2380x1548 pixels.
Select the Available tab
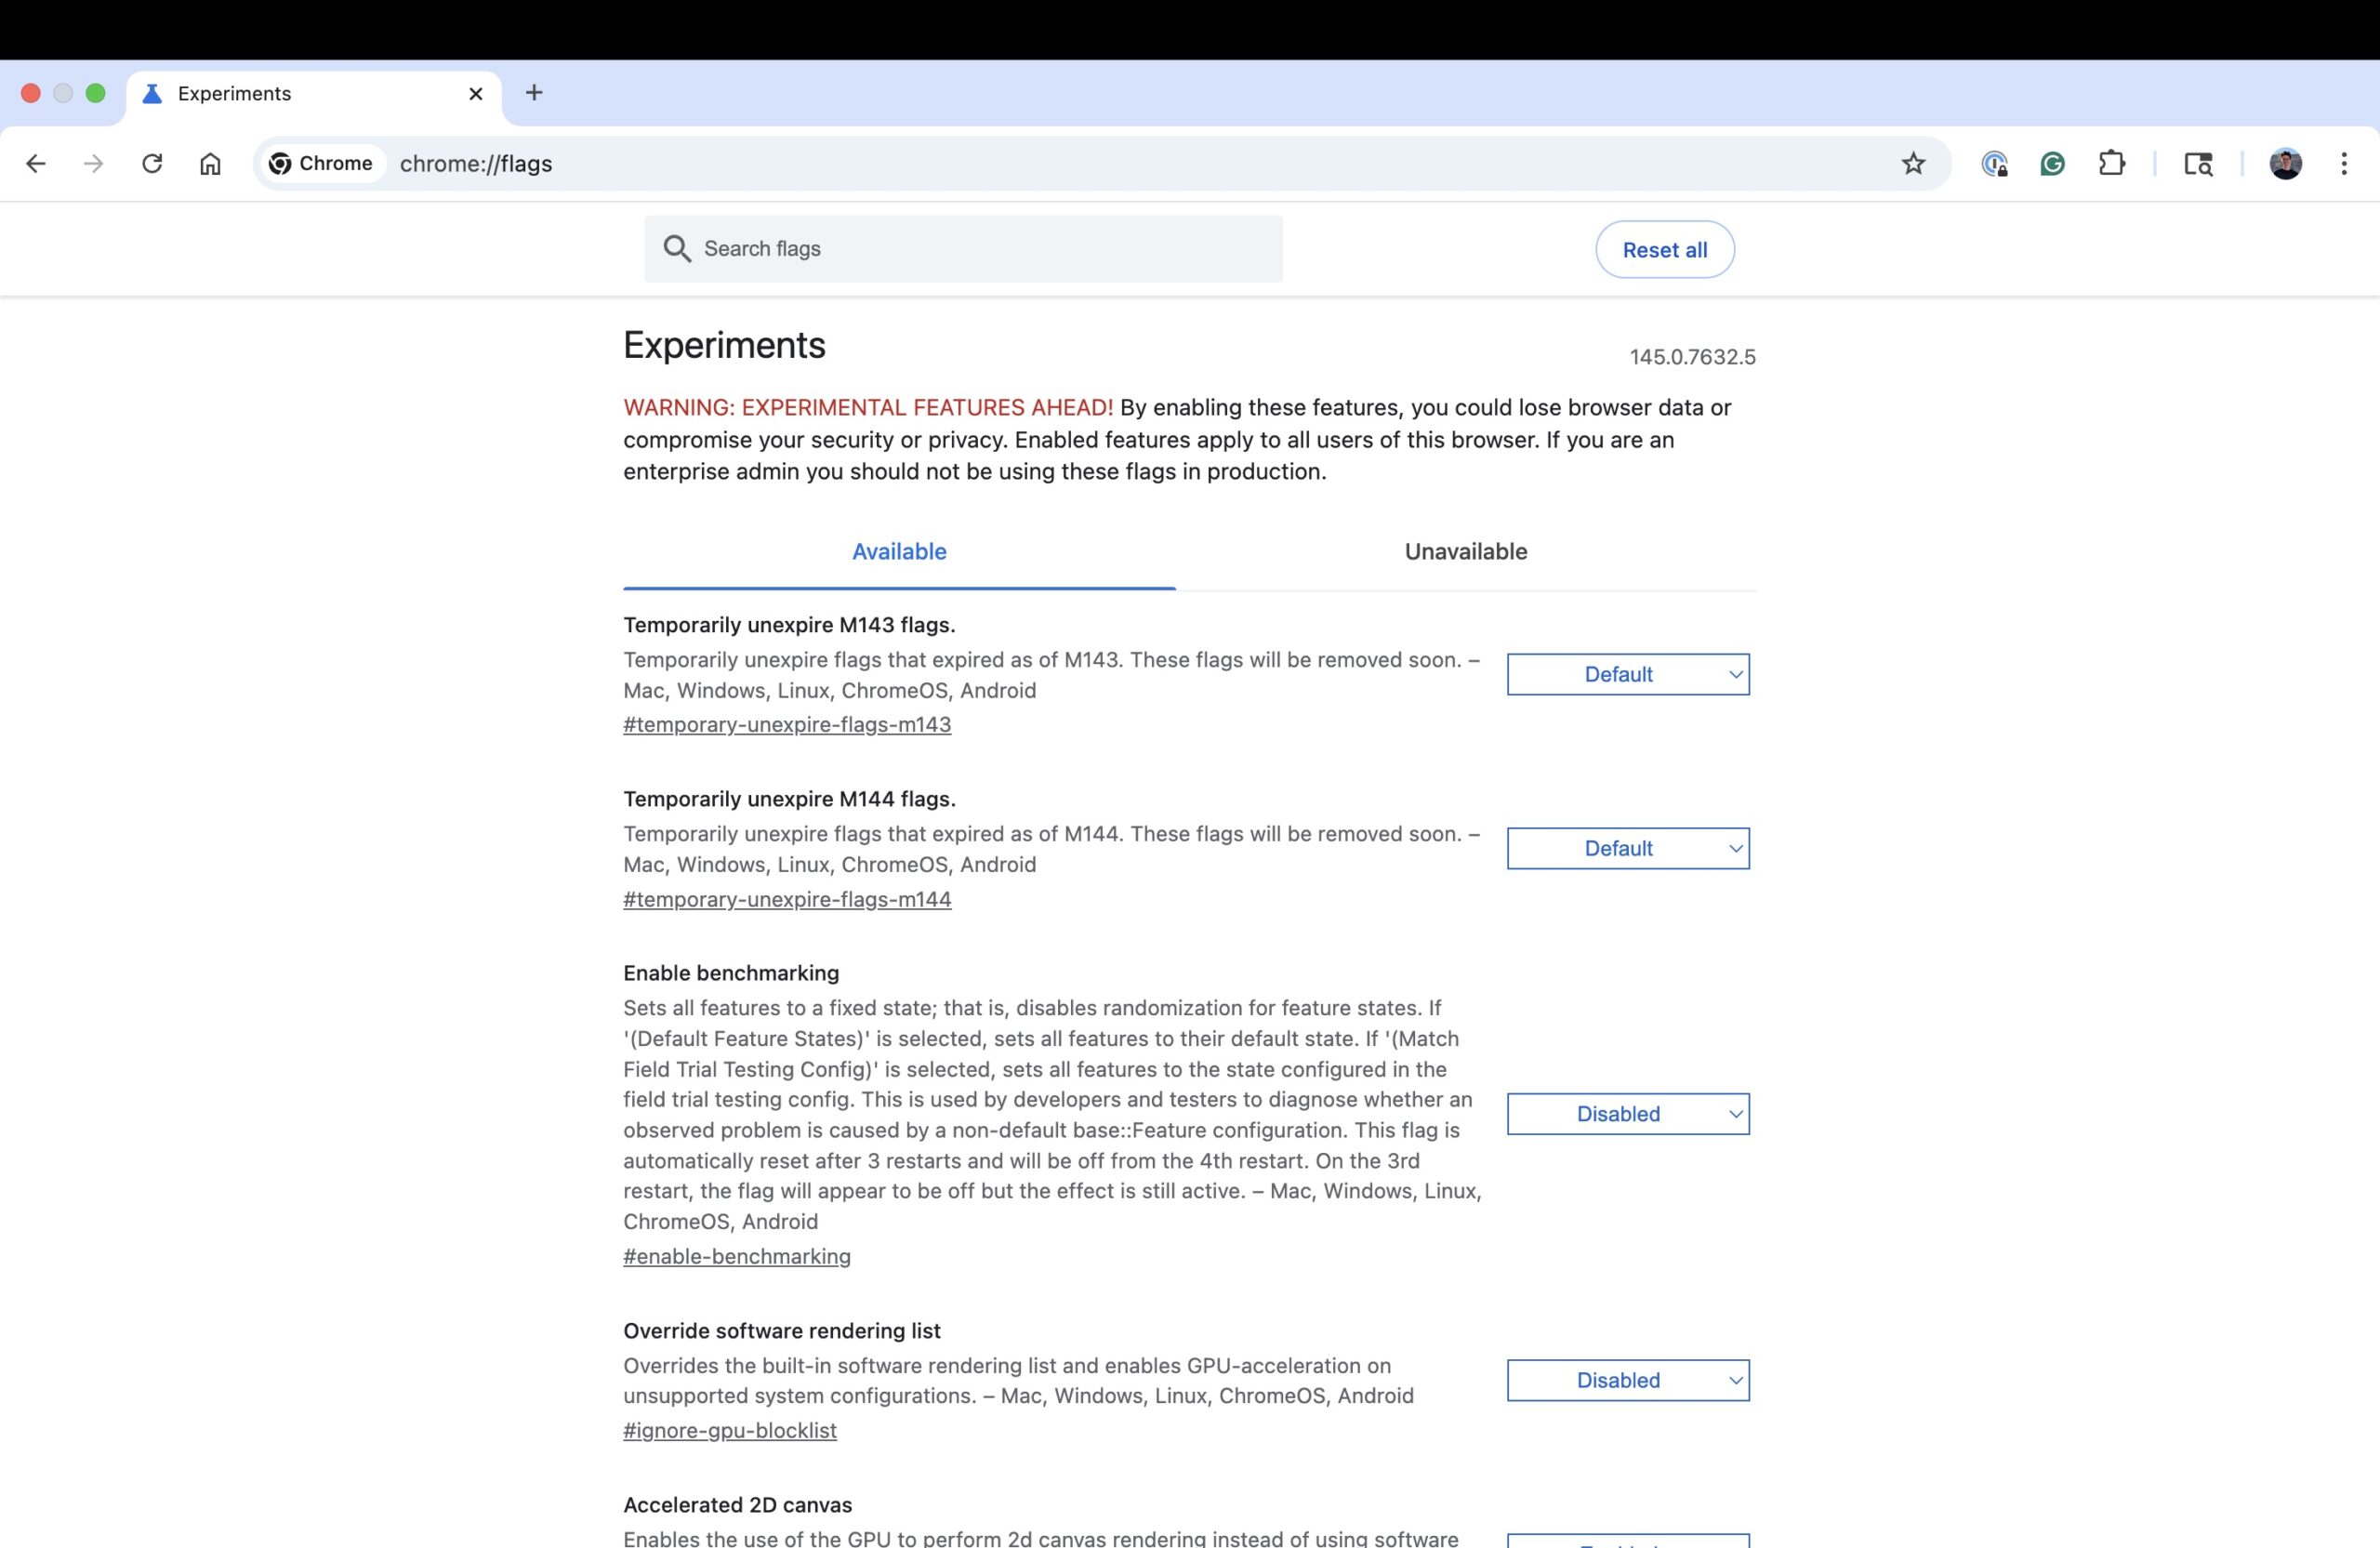pyautogui.click(x=898, y=552)
